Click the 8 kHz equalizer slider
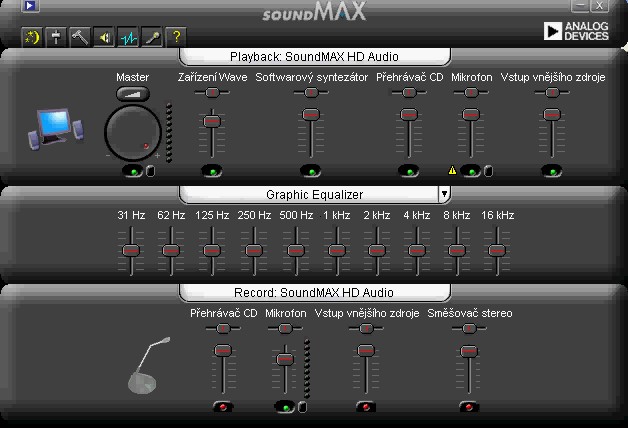 (x=457, y=251)
